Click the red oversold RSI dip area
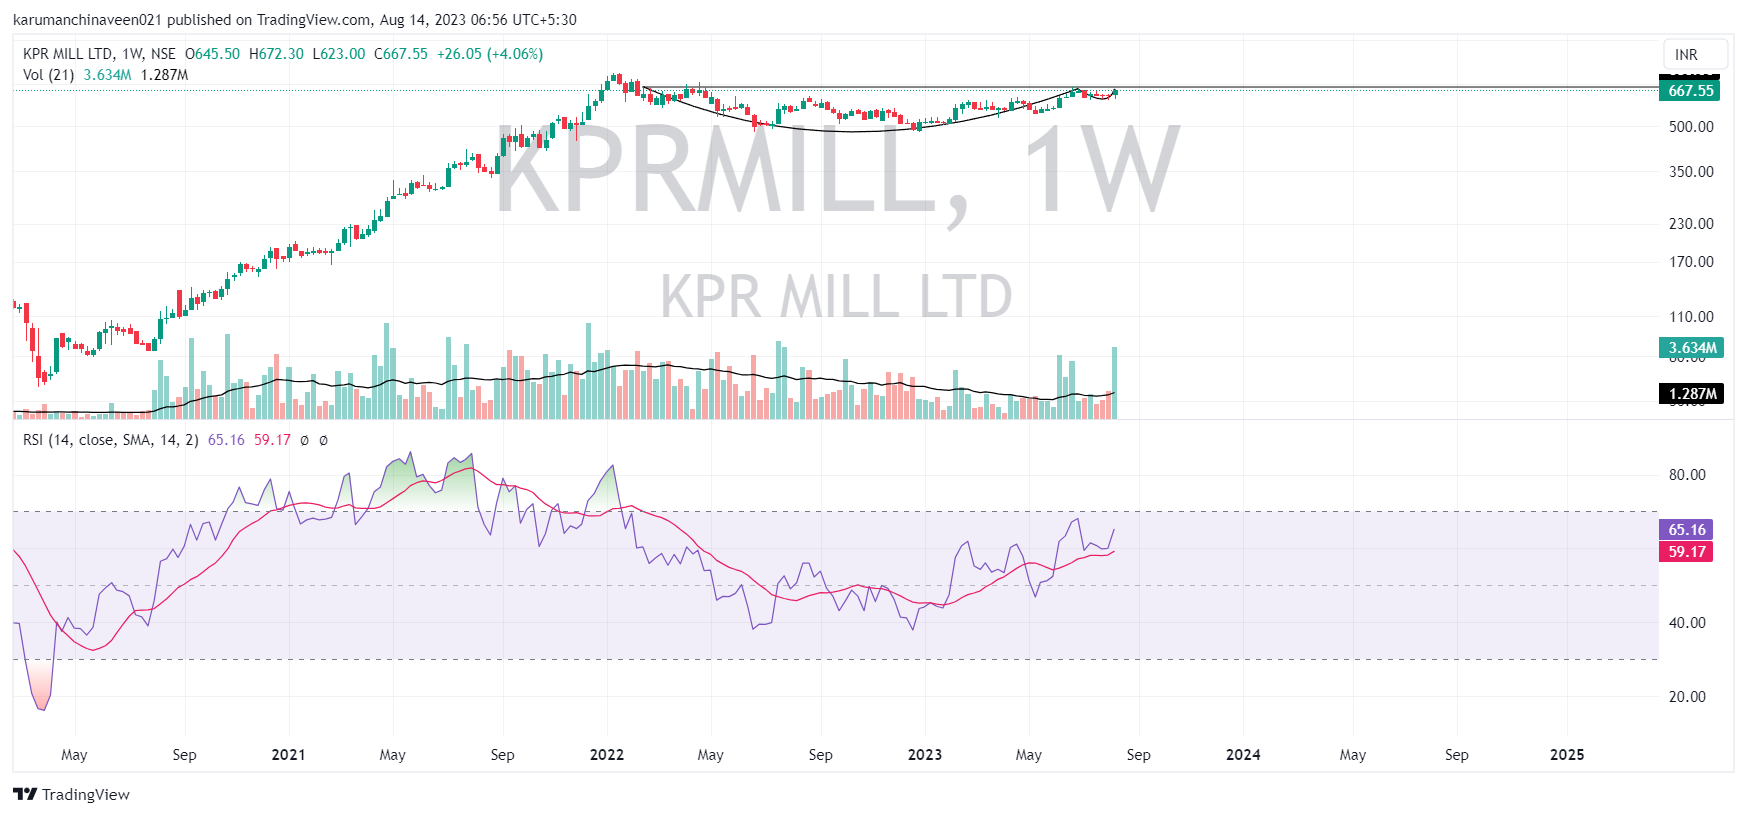 click(40, 685)
